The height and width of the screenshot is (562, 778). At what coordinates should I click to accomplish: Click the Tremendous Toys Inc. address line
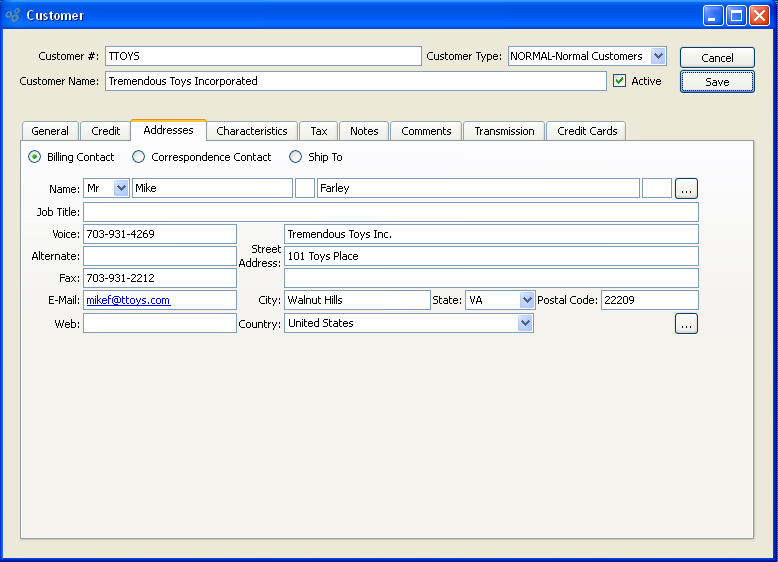point(491,234)
